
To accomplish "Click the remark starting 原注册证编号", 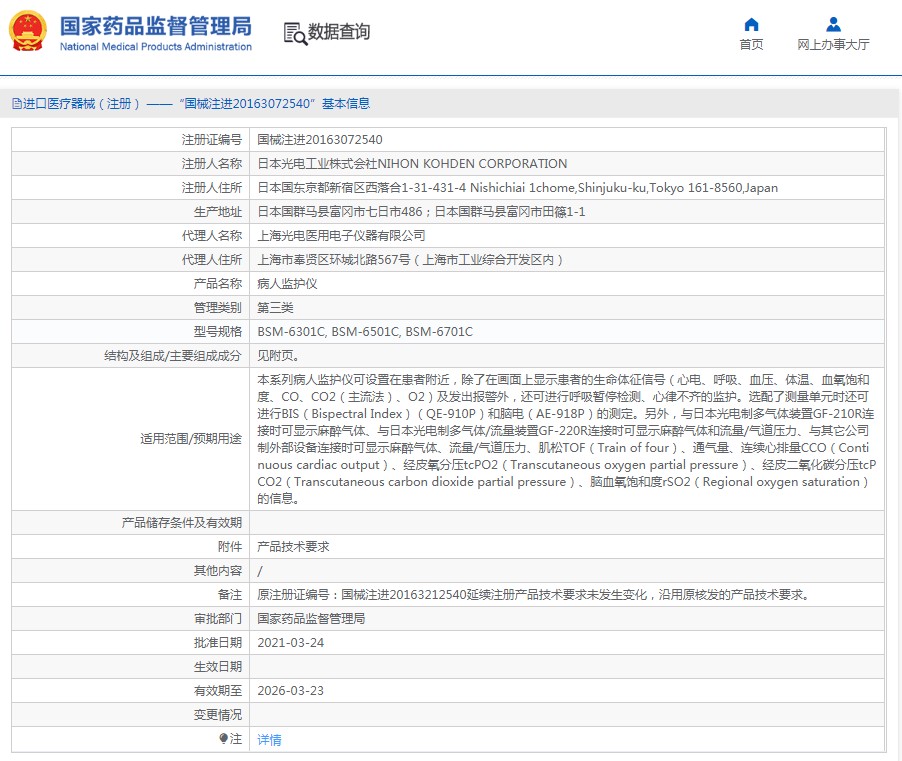I will point(533,595).
